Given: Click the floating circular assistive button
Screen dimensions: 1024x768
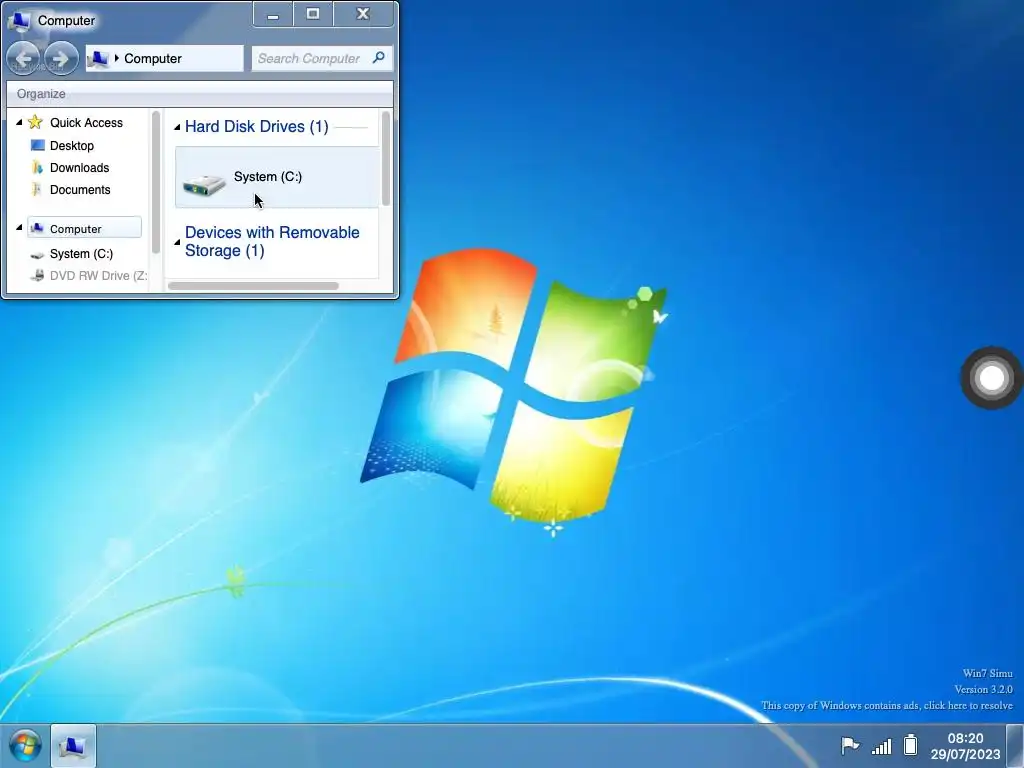Looking at the screenshot, I should tap(991, 377).
